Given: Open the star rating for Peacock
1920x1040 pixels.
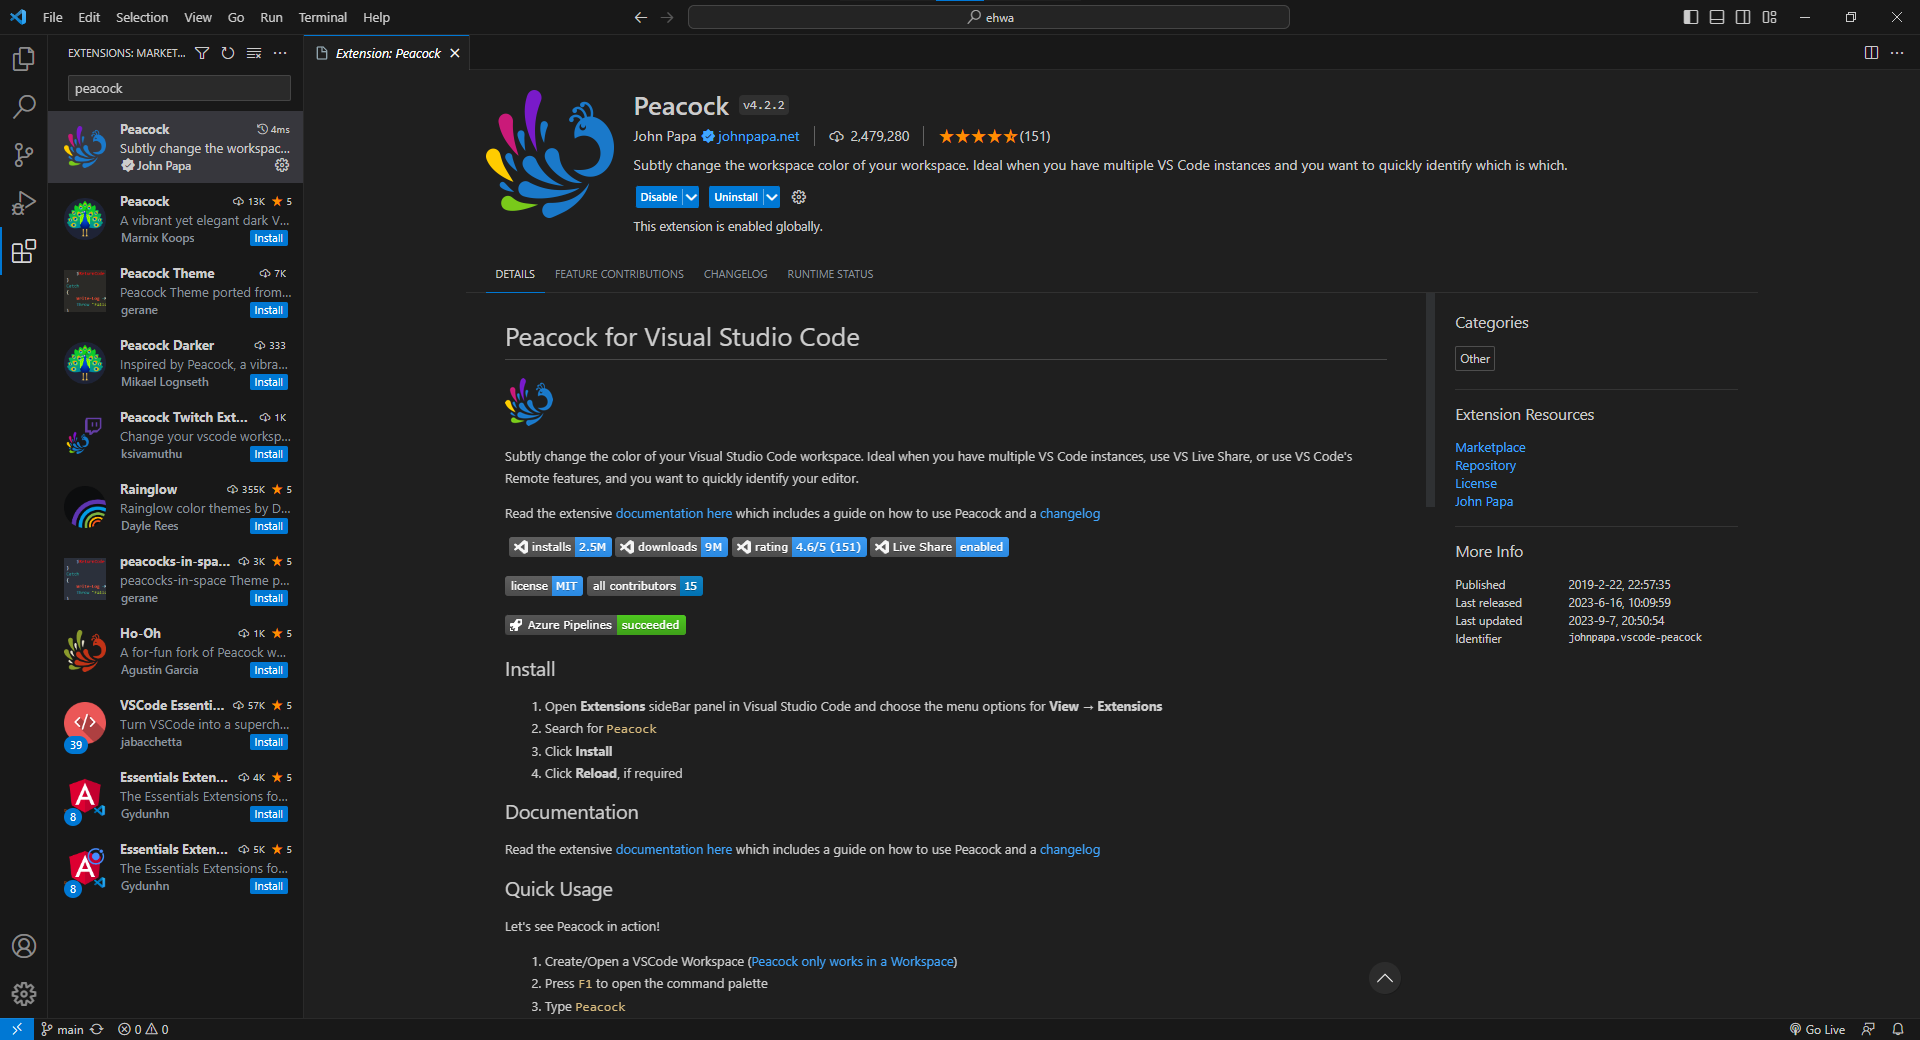Looking at the screenshot, I should tap(994, 136).
